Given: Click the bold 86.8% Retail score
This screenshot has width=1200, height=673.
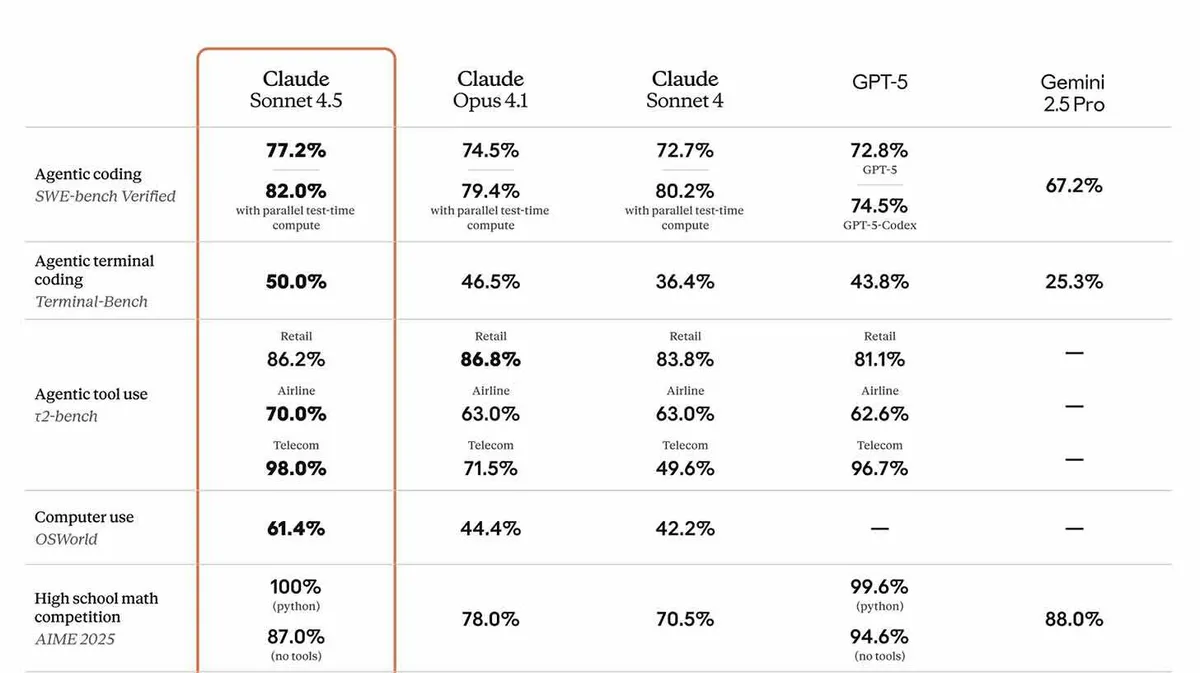Looking at the screenshot, I should (x=490, y=359).
